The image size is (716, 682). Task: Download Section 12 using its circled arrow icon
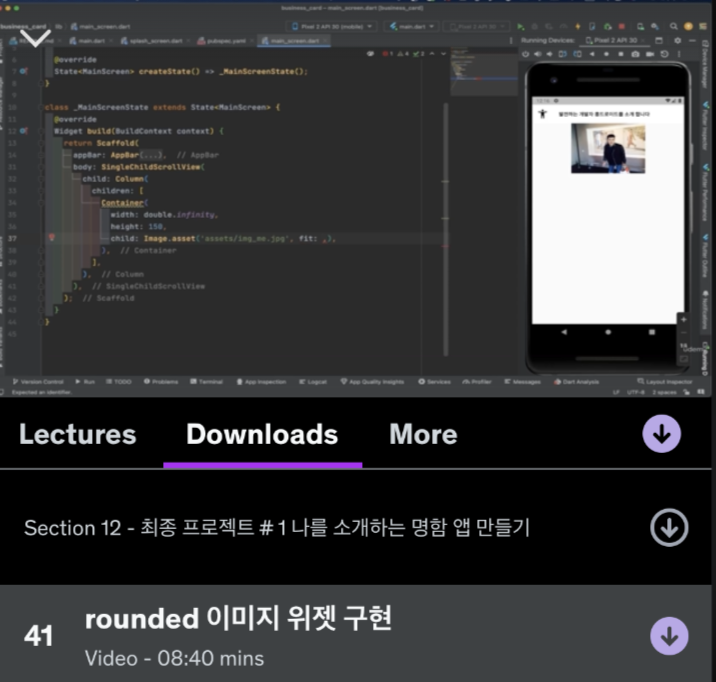click(x=669, y=528)
